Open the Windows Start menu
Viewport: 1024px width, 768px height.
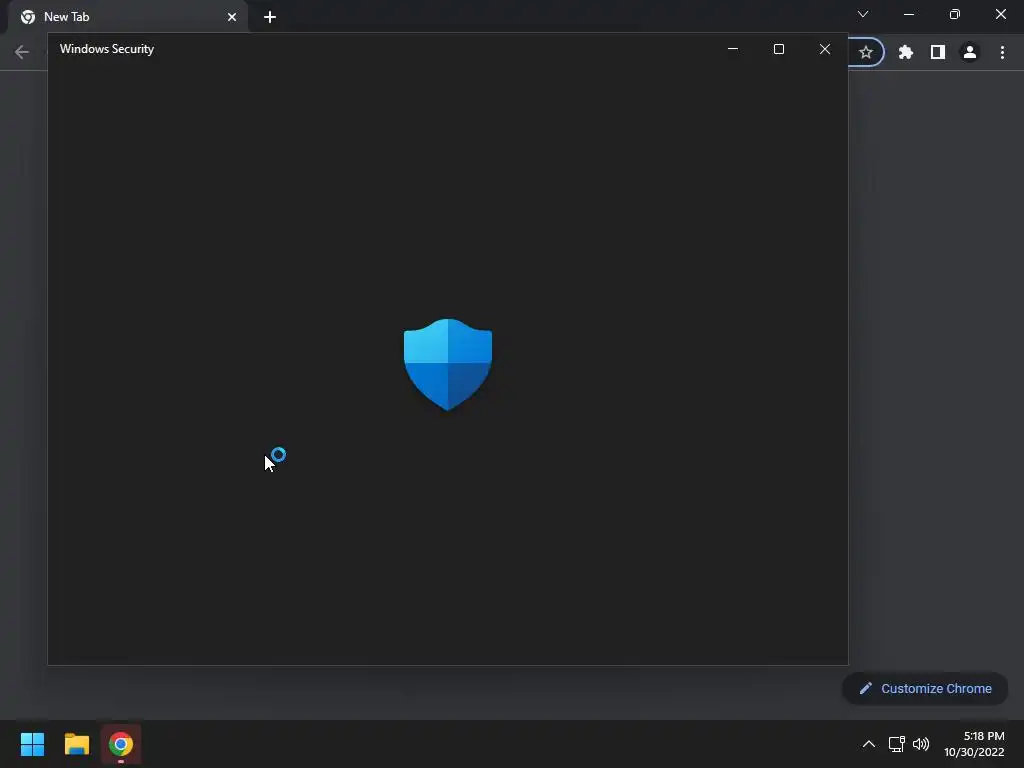click(x=32, y=744)
